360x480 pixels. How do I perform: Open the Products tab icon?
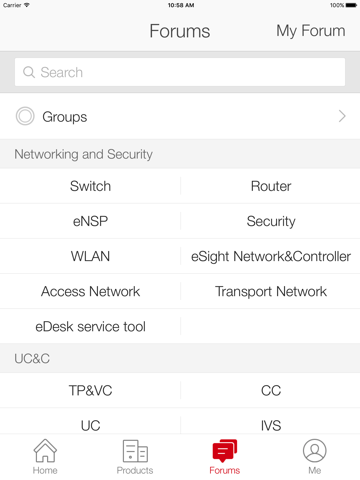click(135, 451)
